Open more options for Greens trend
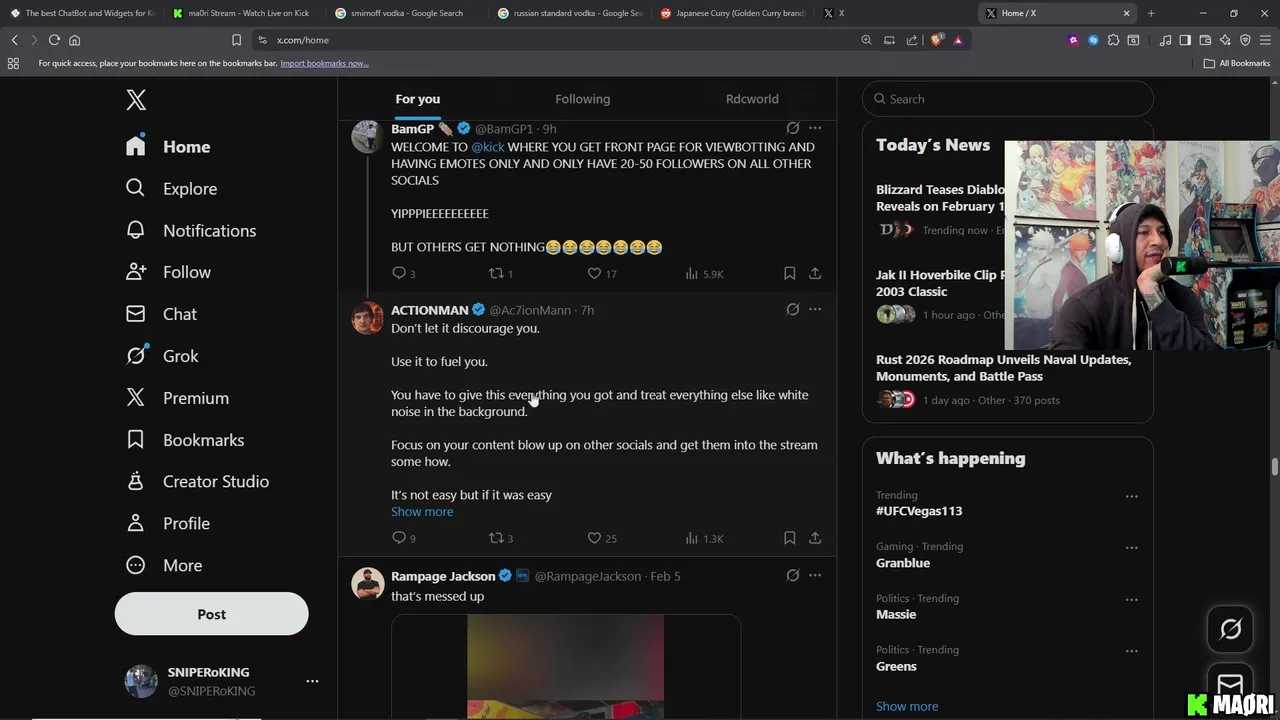Screen dimensions: 1280x720 [x=1131, y=651]
